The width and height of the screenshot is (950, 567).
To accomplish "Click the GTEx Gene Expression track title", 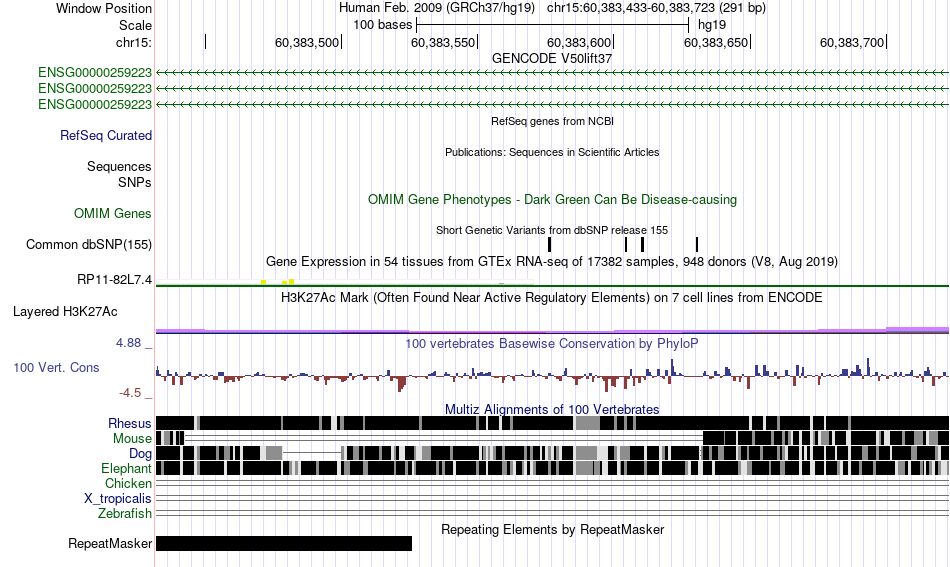I will (x=552, y=262).
